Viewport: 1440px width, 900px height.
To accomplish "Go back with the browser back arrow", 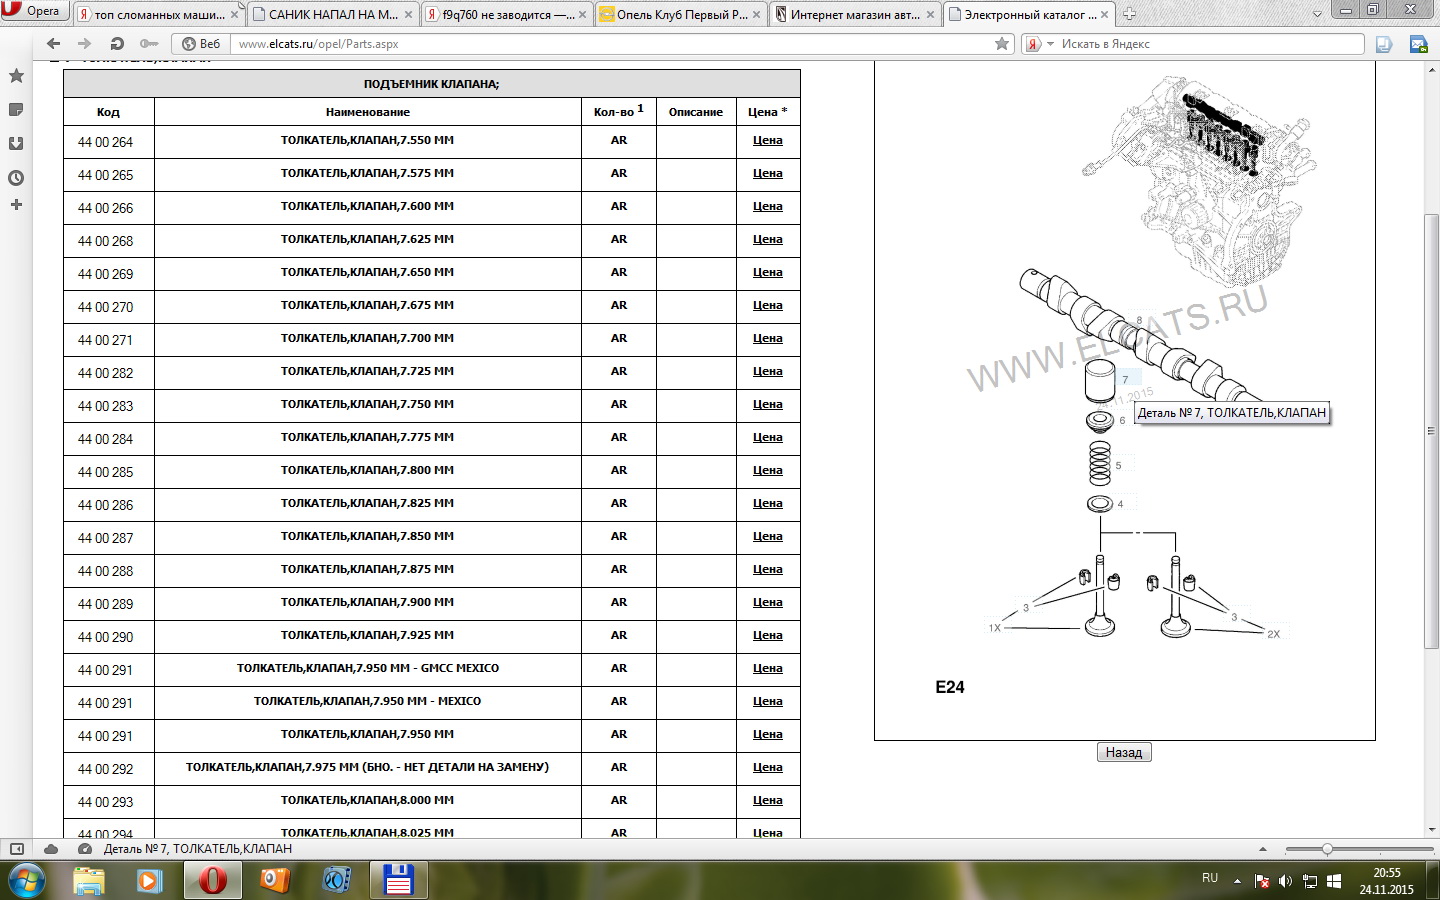I will point(54,44).
